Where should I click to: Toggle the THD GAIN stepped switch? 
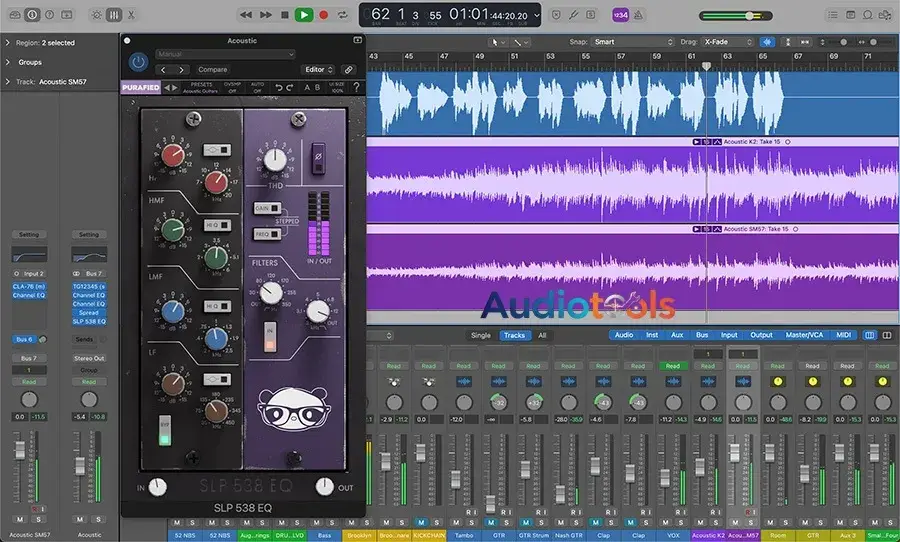(267, 208)
